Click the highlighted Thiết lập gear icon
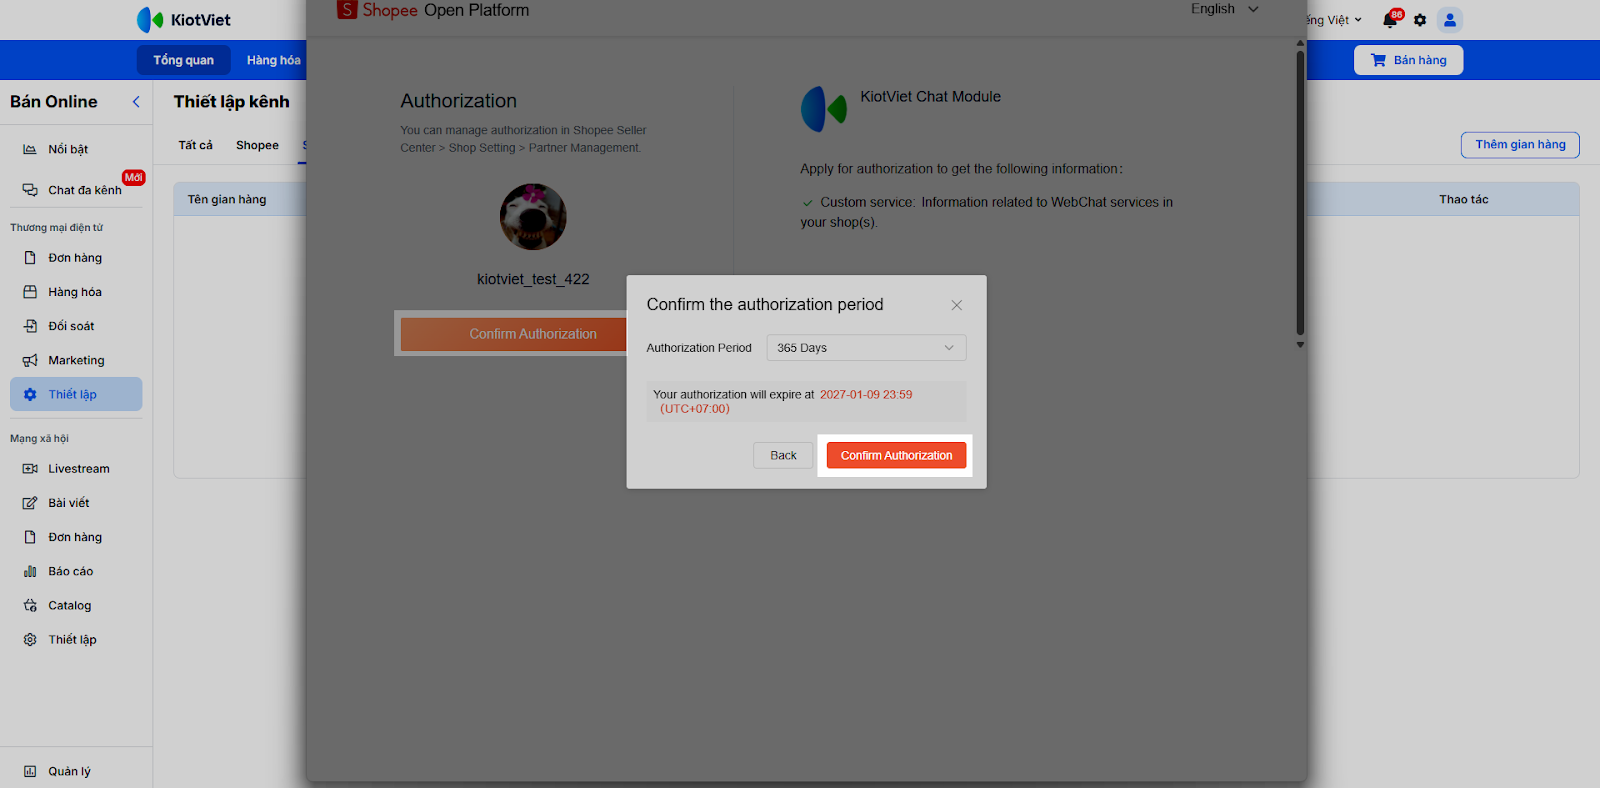The image size is (1600, 788). click(30, 394)
